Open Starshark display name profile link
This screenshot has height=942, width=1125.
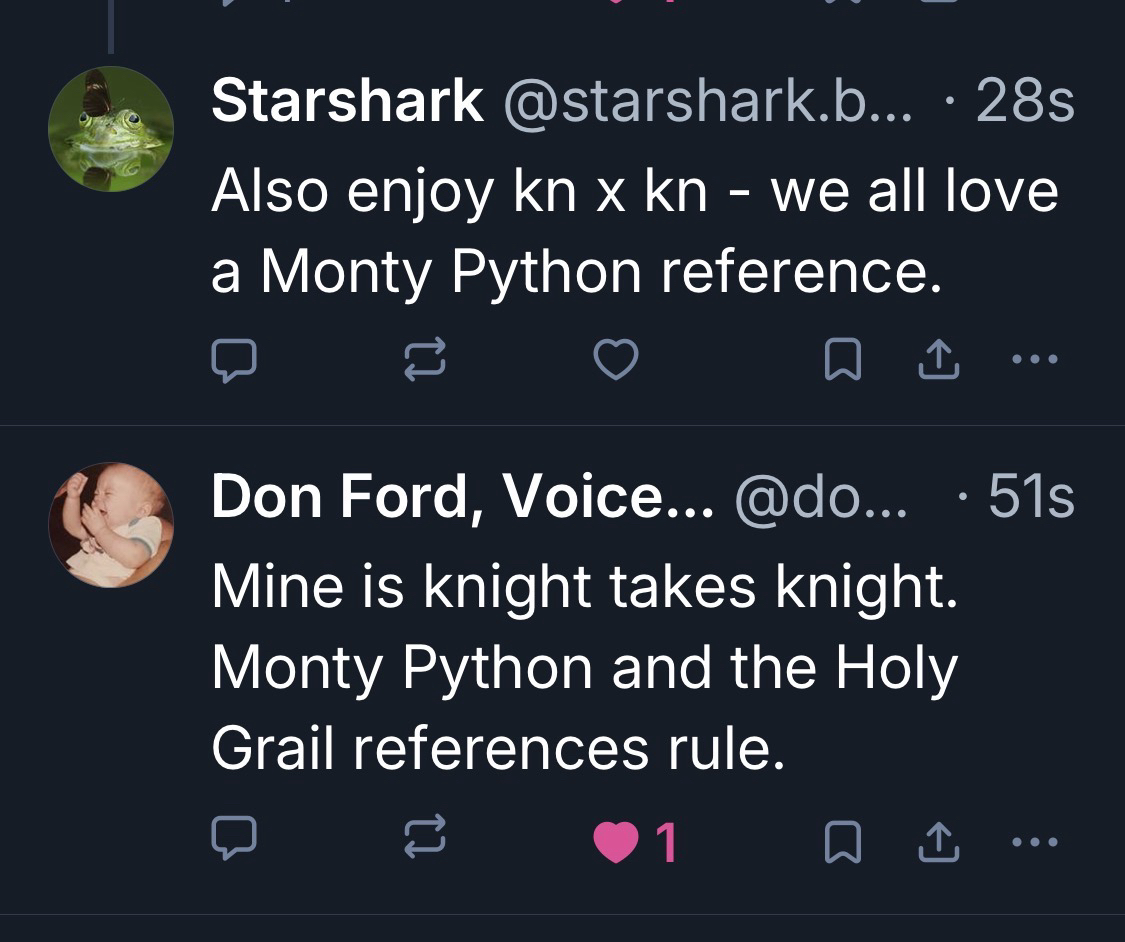[347, 102]
